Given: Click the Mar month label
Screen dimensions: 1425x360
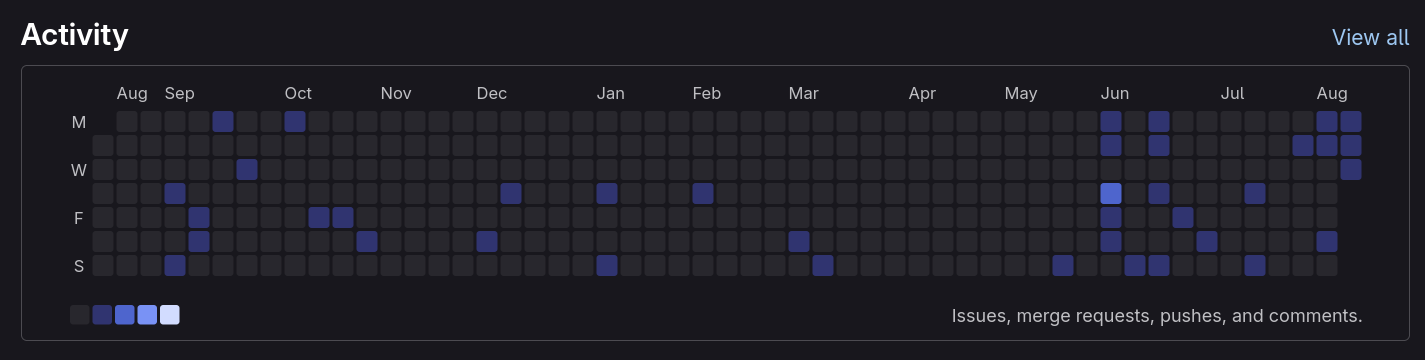Looking at the screenshot, I should [x=804, y=94].
